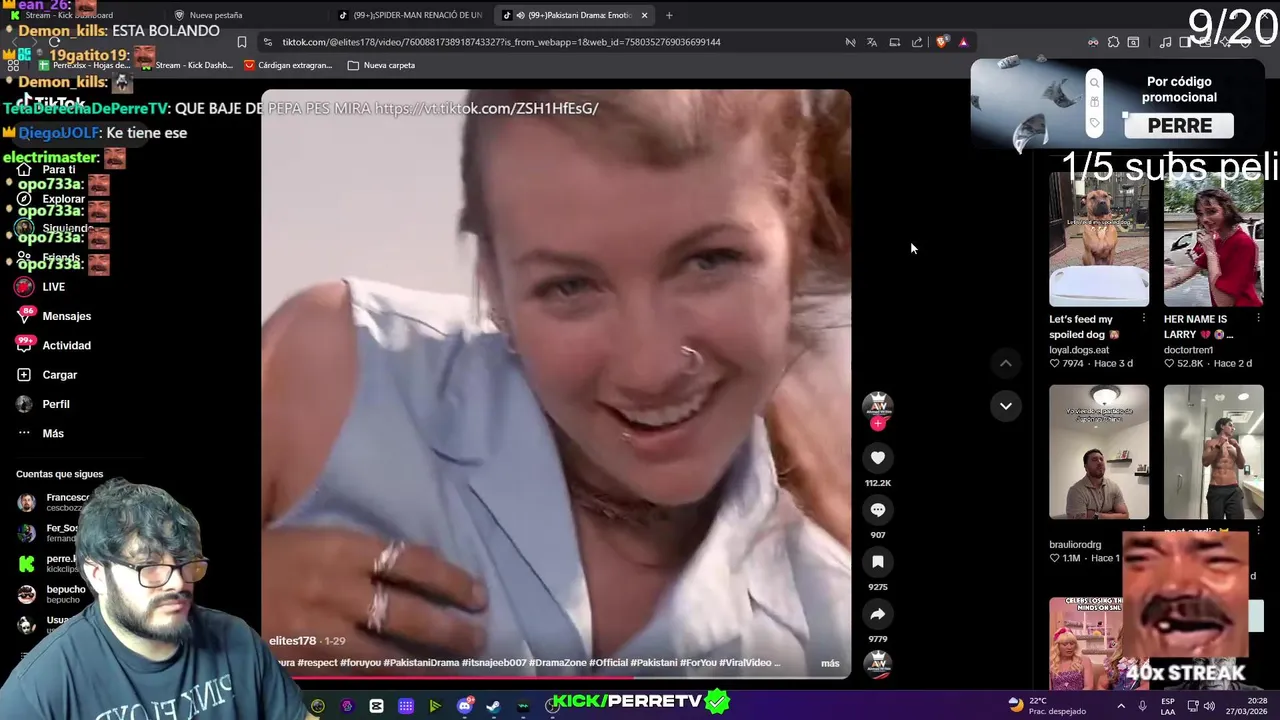Viewport: 1280px width, 720px height.
Task: Switch to SPIDER-MAN RENACIÓ browser tab
Action: 410,15
